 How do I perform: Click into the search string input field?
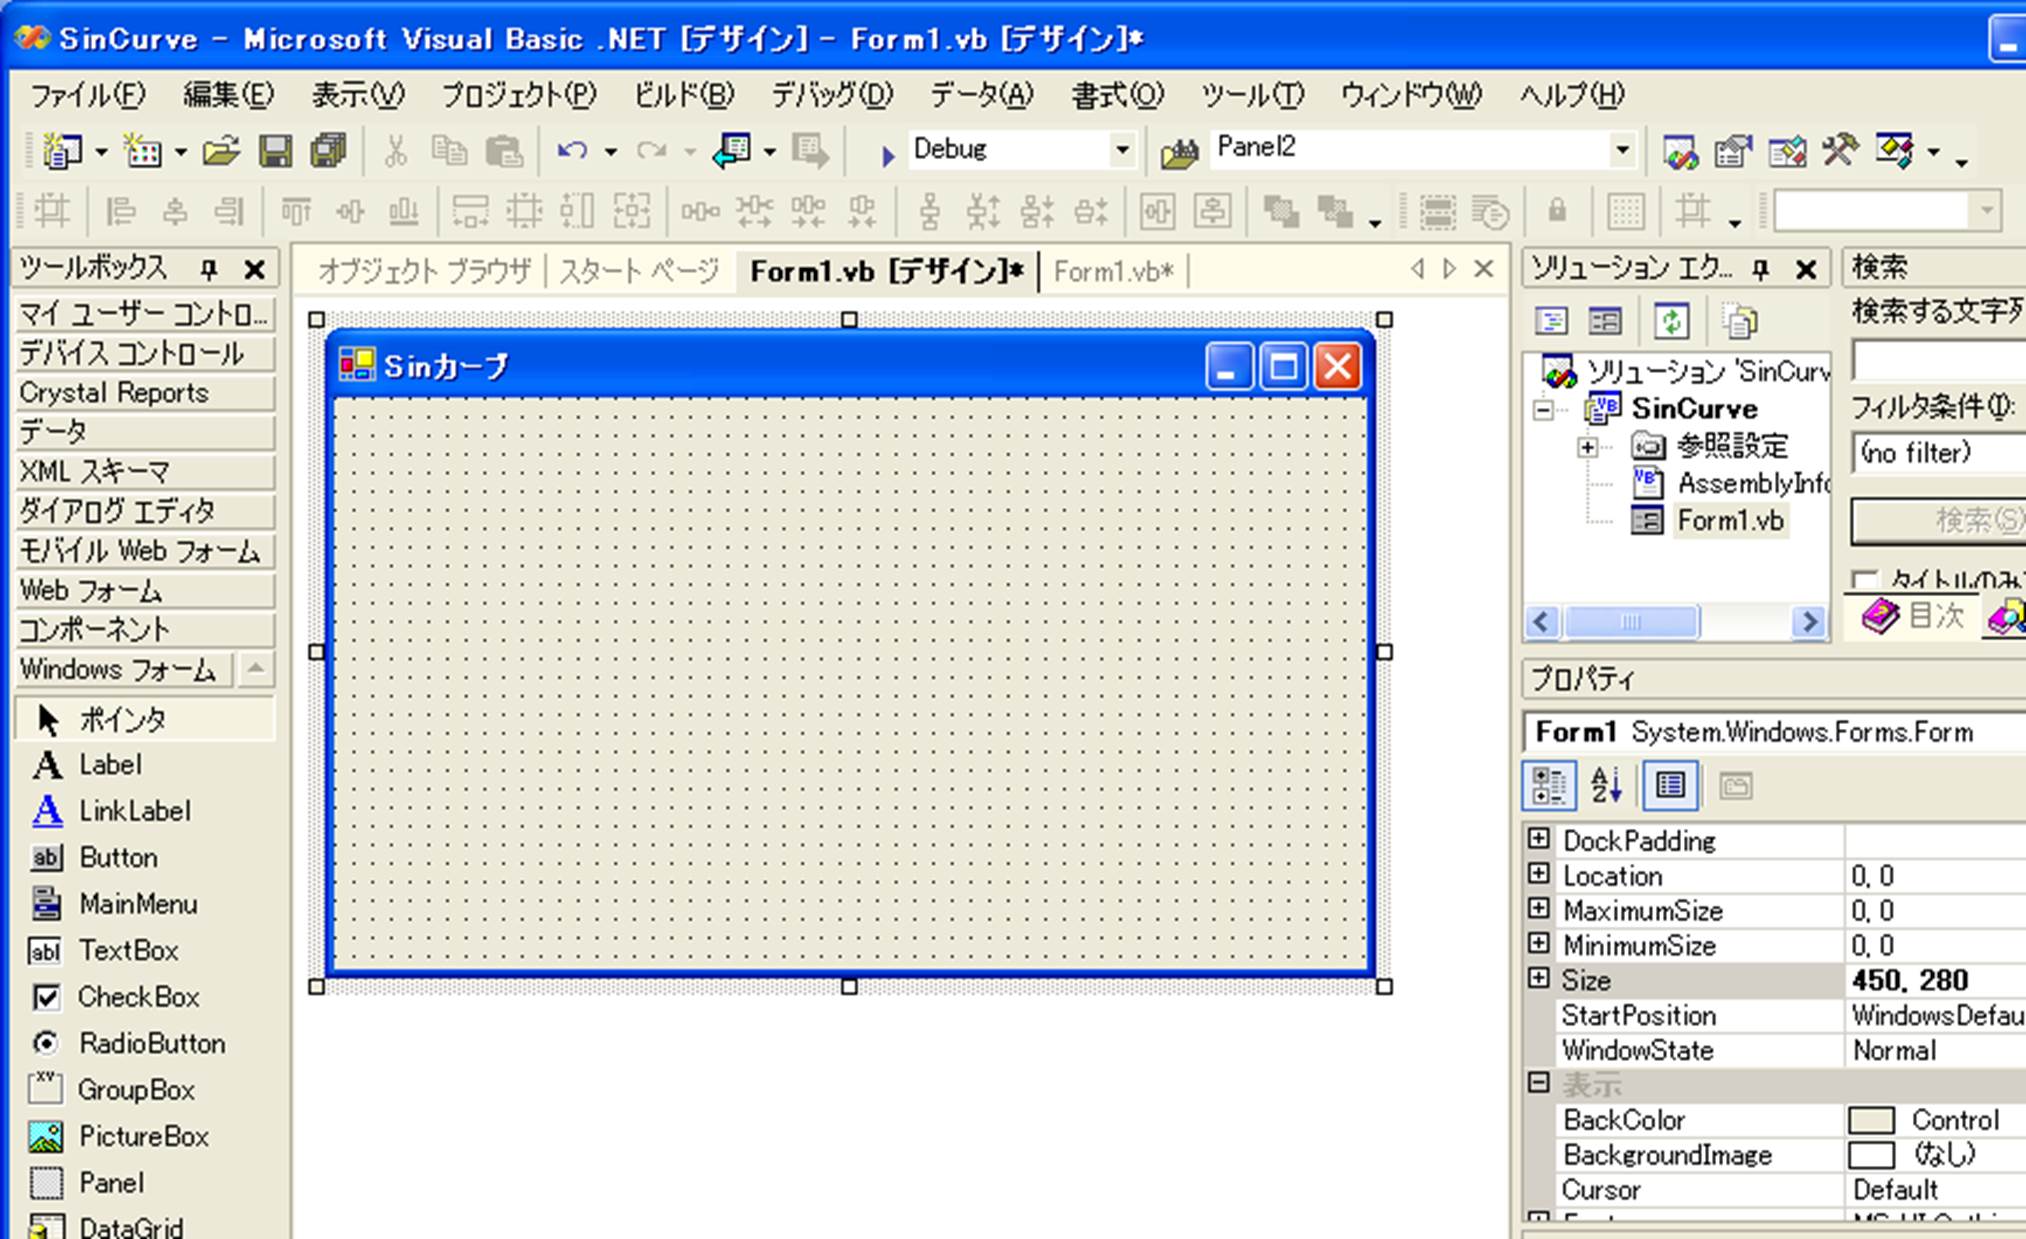coord(1938,361)
